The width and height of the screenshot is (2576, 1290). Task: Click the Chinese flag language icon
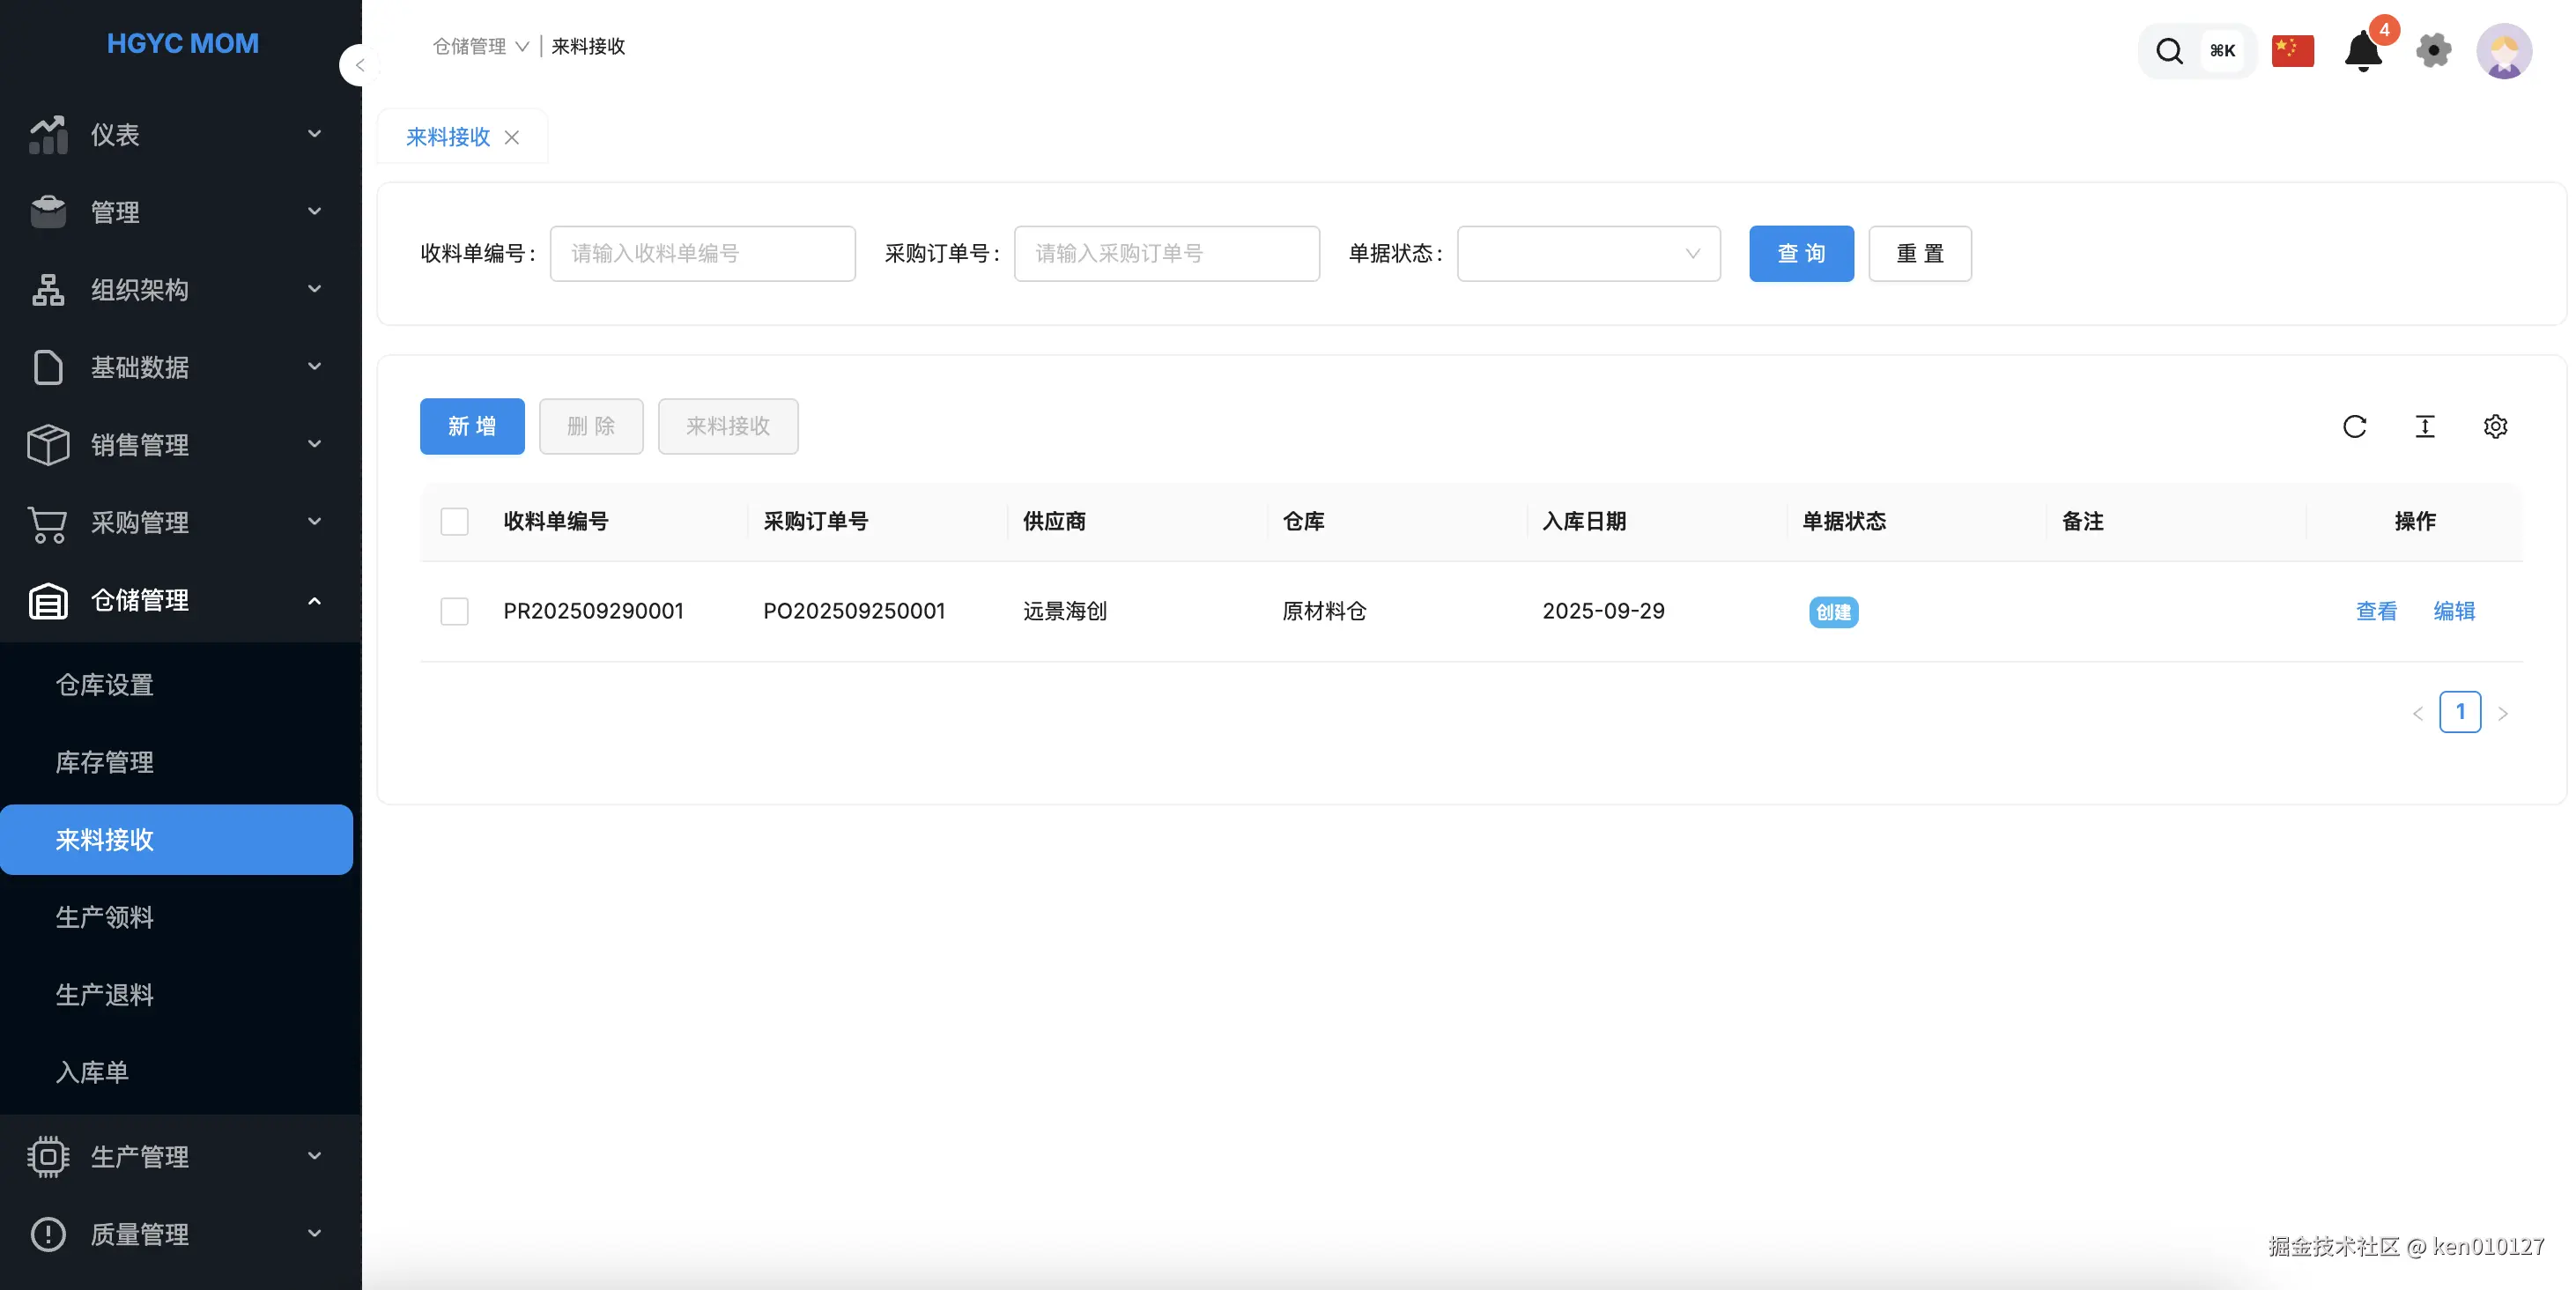click(2292, 51)
